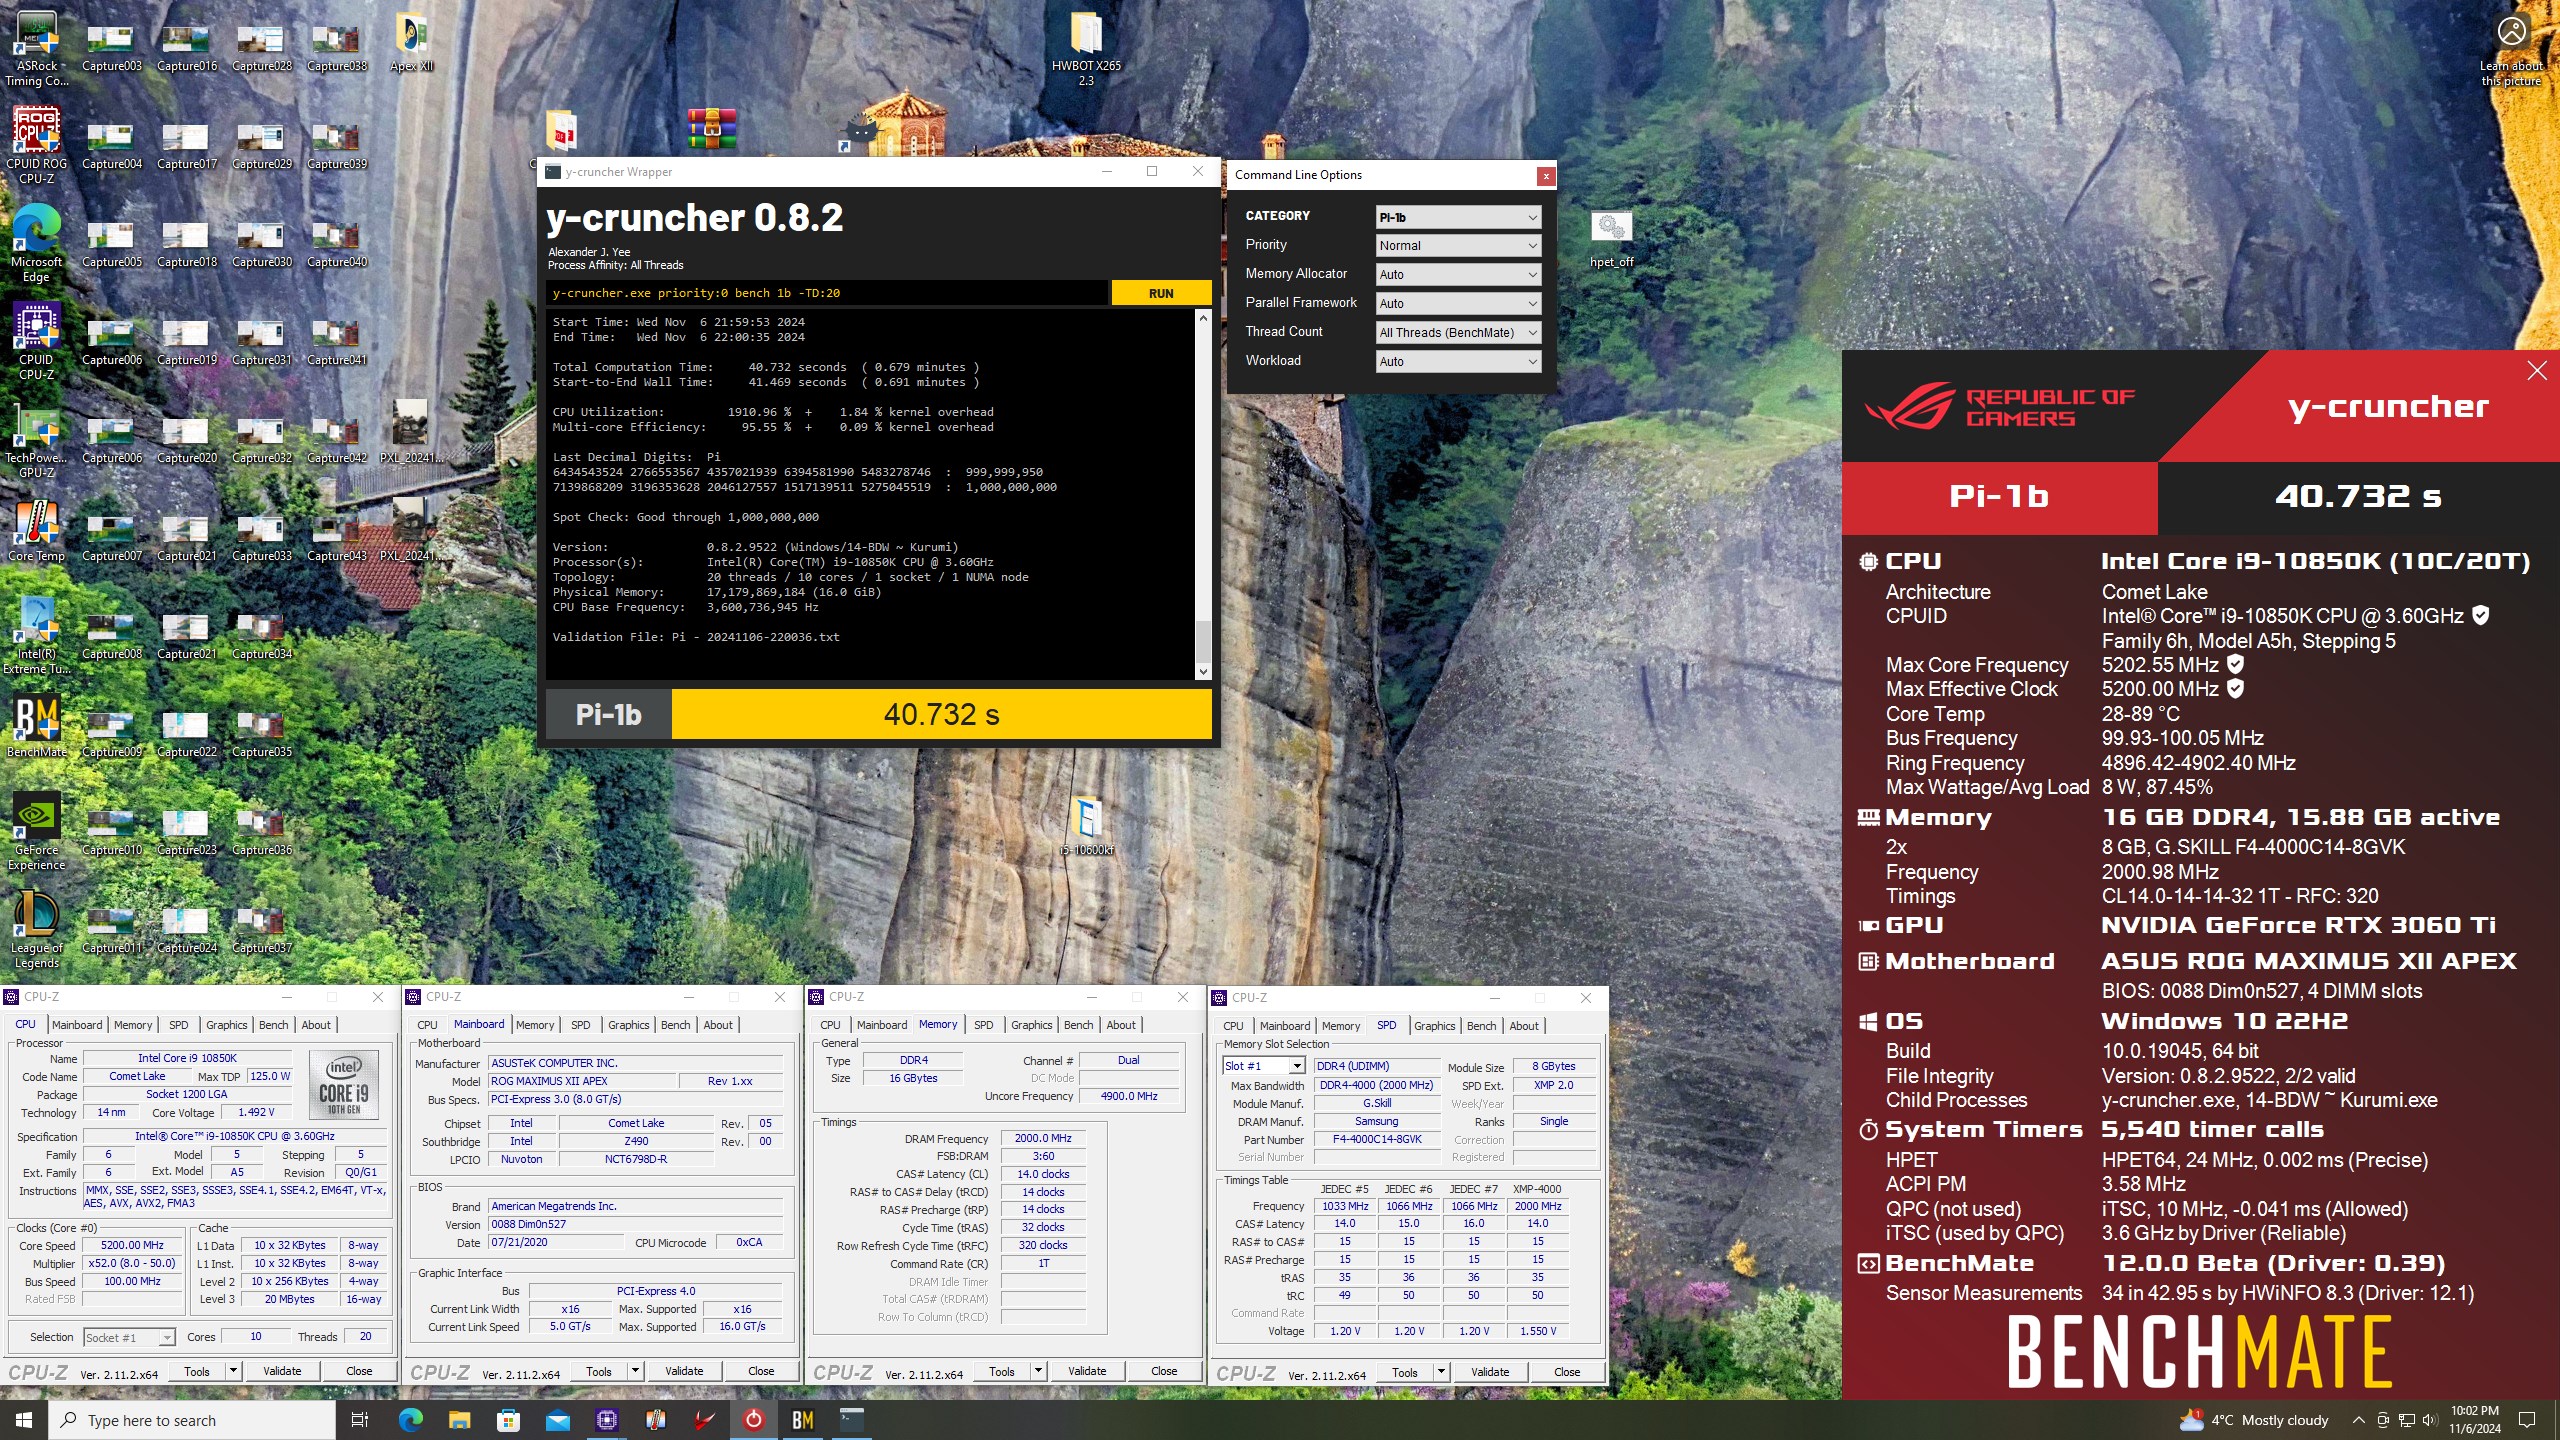
Task: Open Microsoft Store from the taskbar
Action: coord(509,1420)
